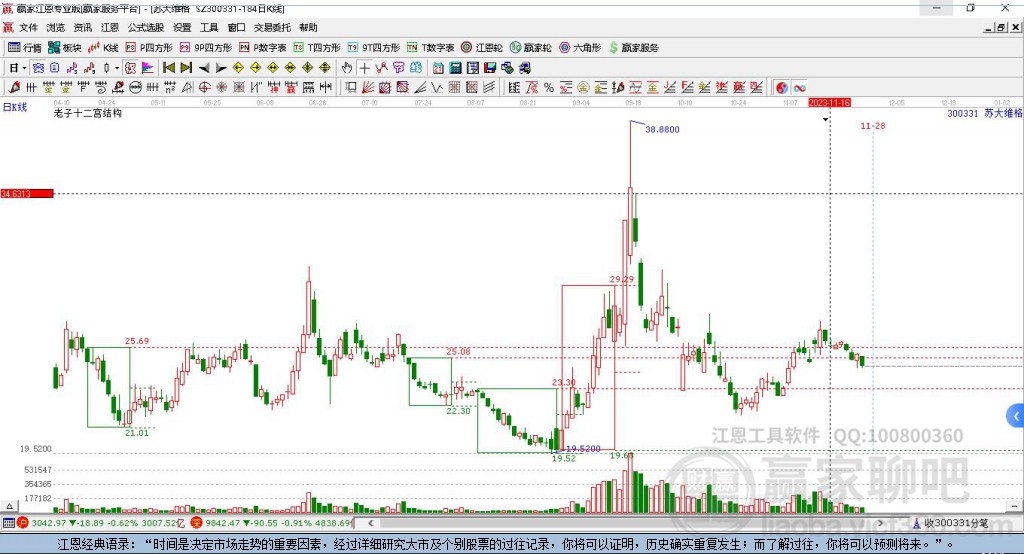The image size is (1024, 554).
Task: Click the circled 金 golden ratio icon
Action: click(583, 88)
